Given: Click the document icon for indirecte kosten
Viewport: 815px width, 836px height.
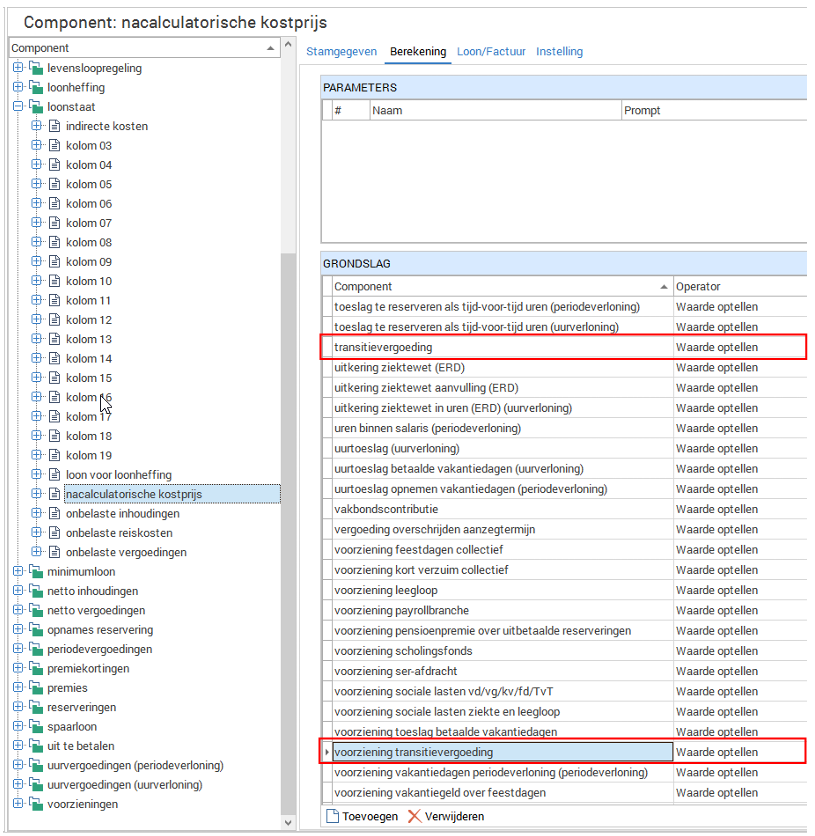Looking at the screenshot, I should coord(55,127).
